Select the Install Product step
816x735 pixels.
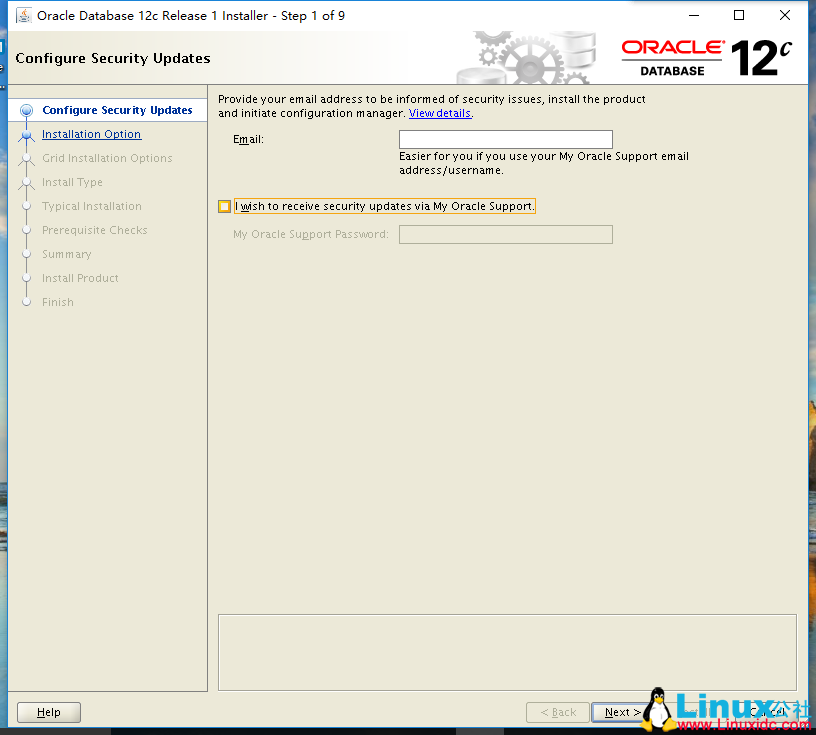tap(80, 278)
